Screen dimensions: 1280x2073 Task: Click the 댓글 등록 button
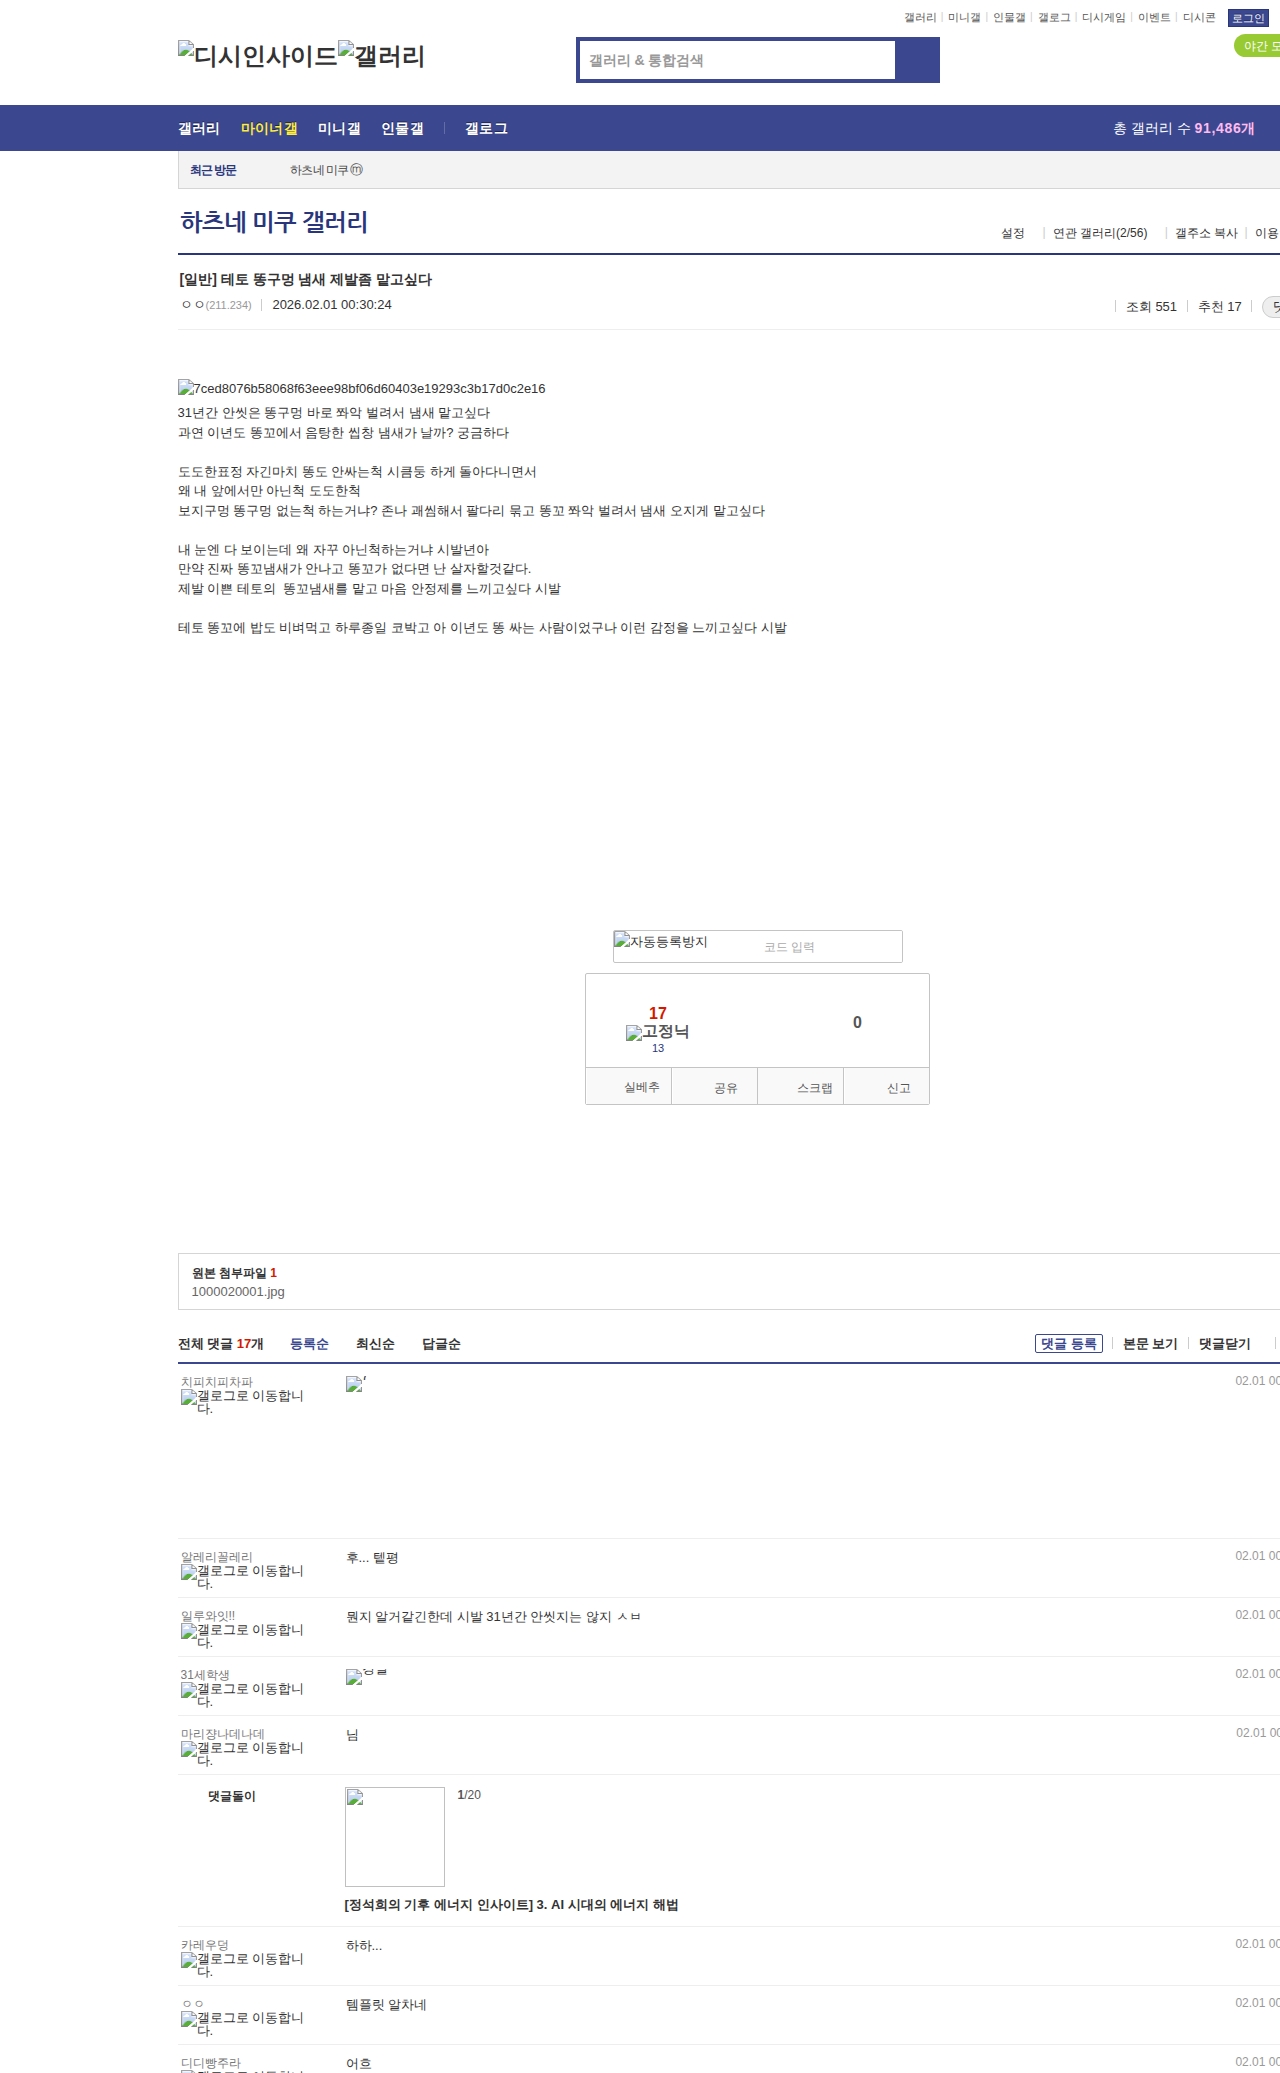coord(1069,1343)
